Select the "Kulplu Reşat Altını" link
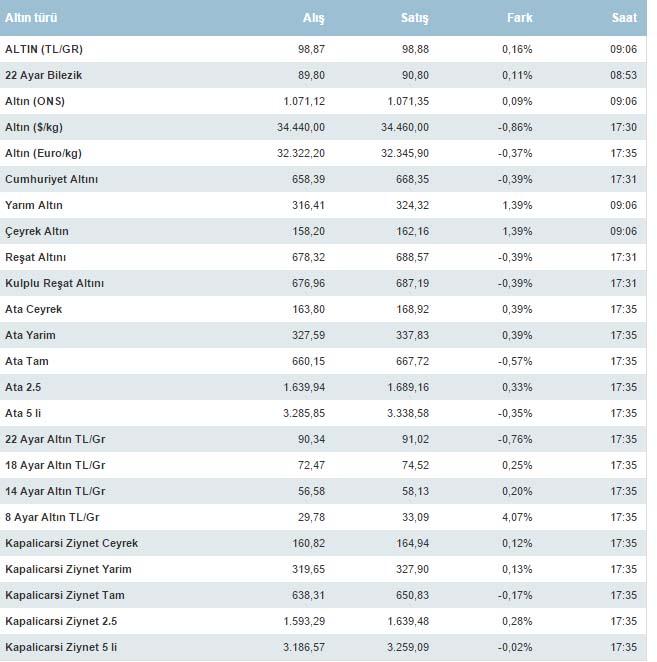The width and height of the screenshot is (657, 662). tap(55, 283)
